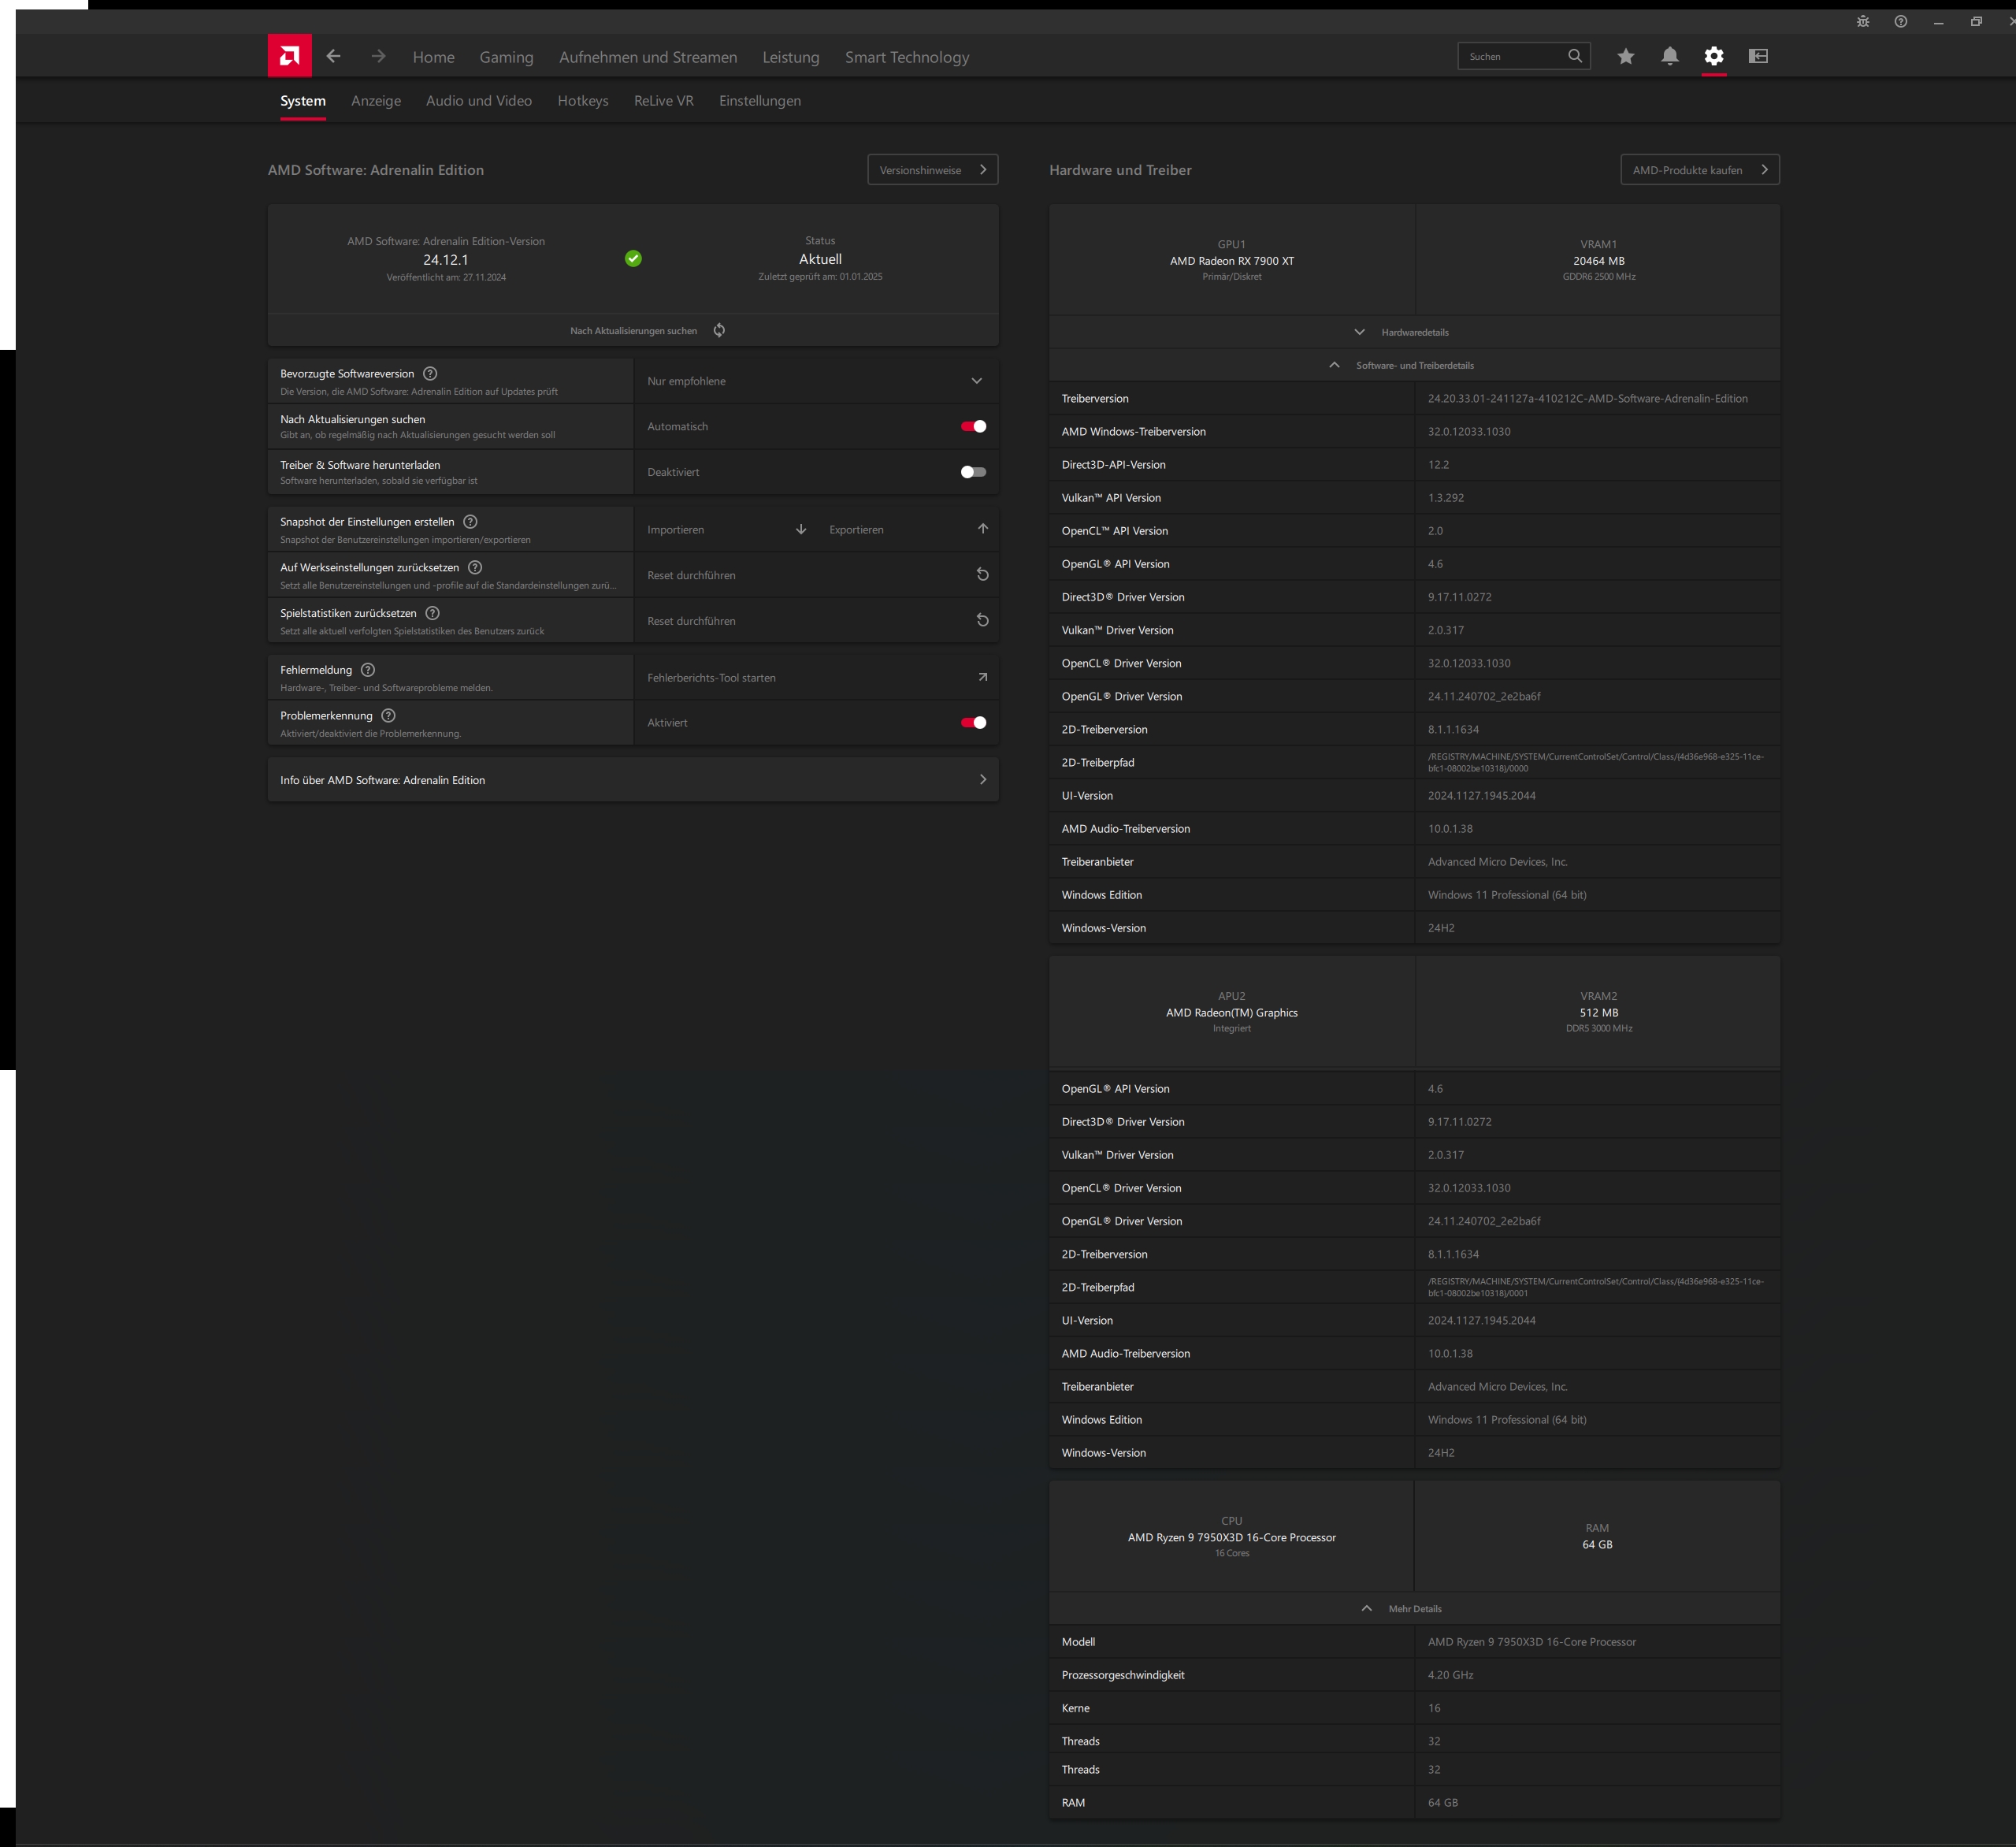The image size is (2016, 1847).
Task: Open notifications bell icon
Action: tap(1670, 56)
